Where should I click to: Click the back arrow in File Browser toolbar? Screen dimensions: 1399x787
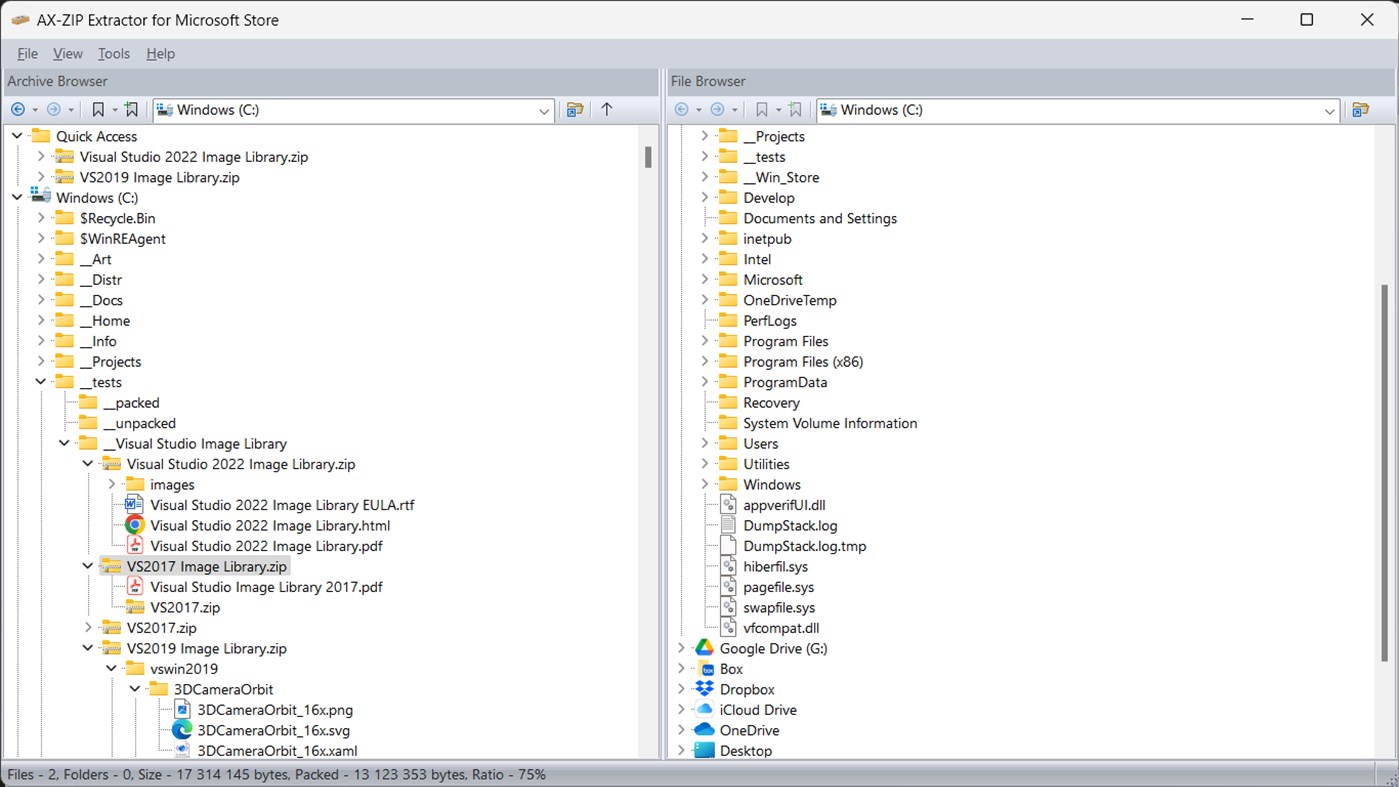684,110
